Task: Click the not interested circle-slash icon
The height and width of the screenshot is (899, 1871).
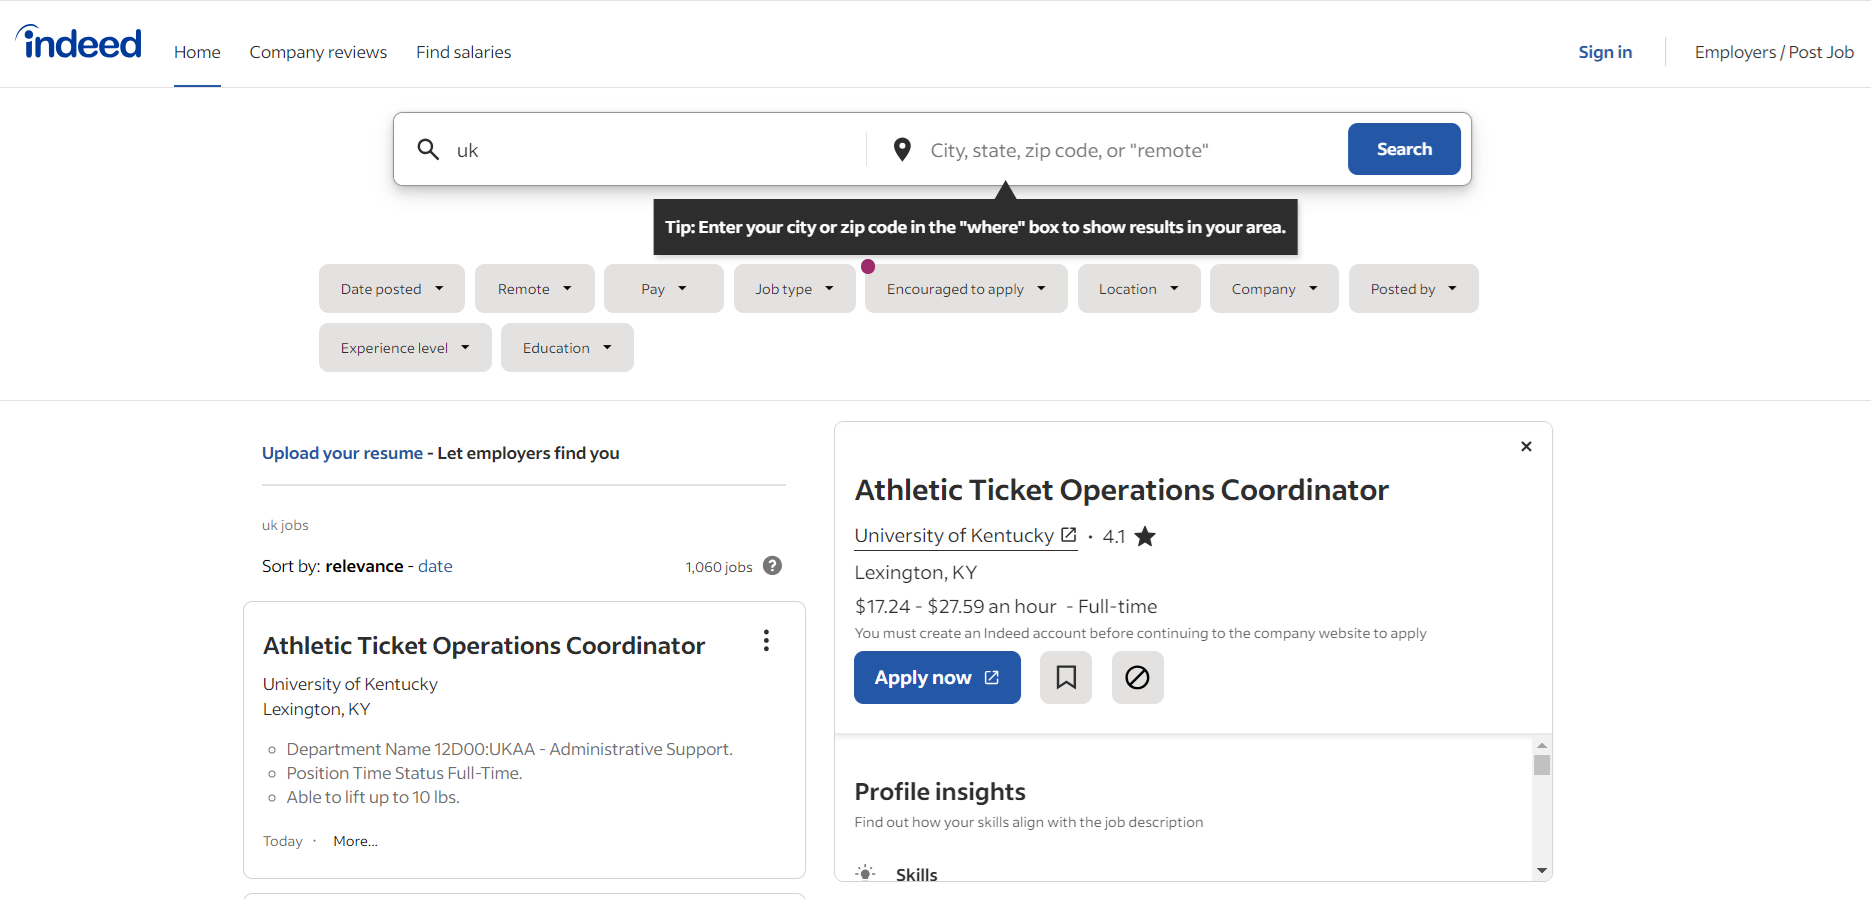Action: coord(1137,678)
